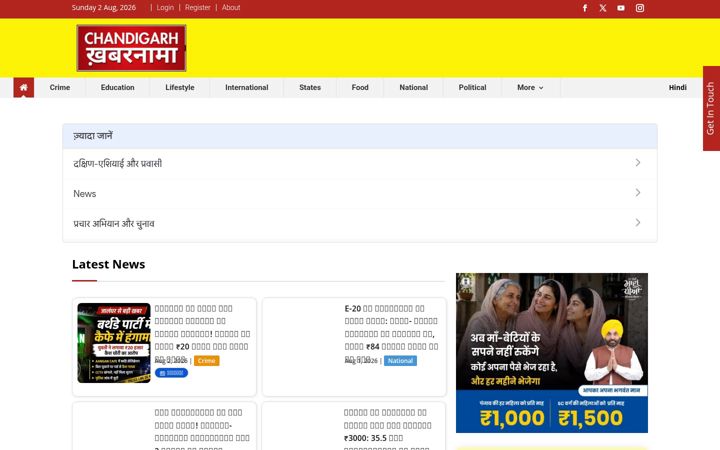The image size is (720, 450).
Task: Click the ज़्यादा जानें header
Action: (360, 136)
